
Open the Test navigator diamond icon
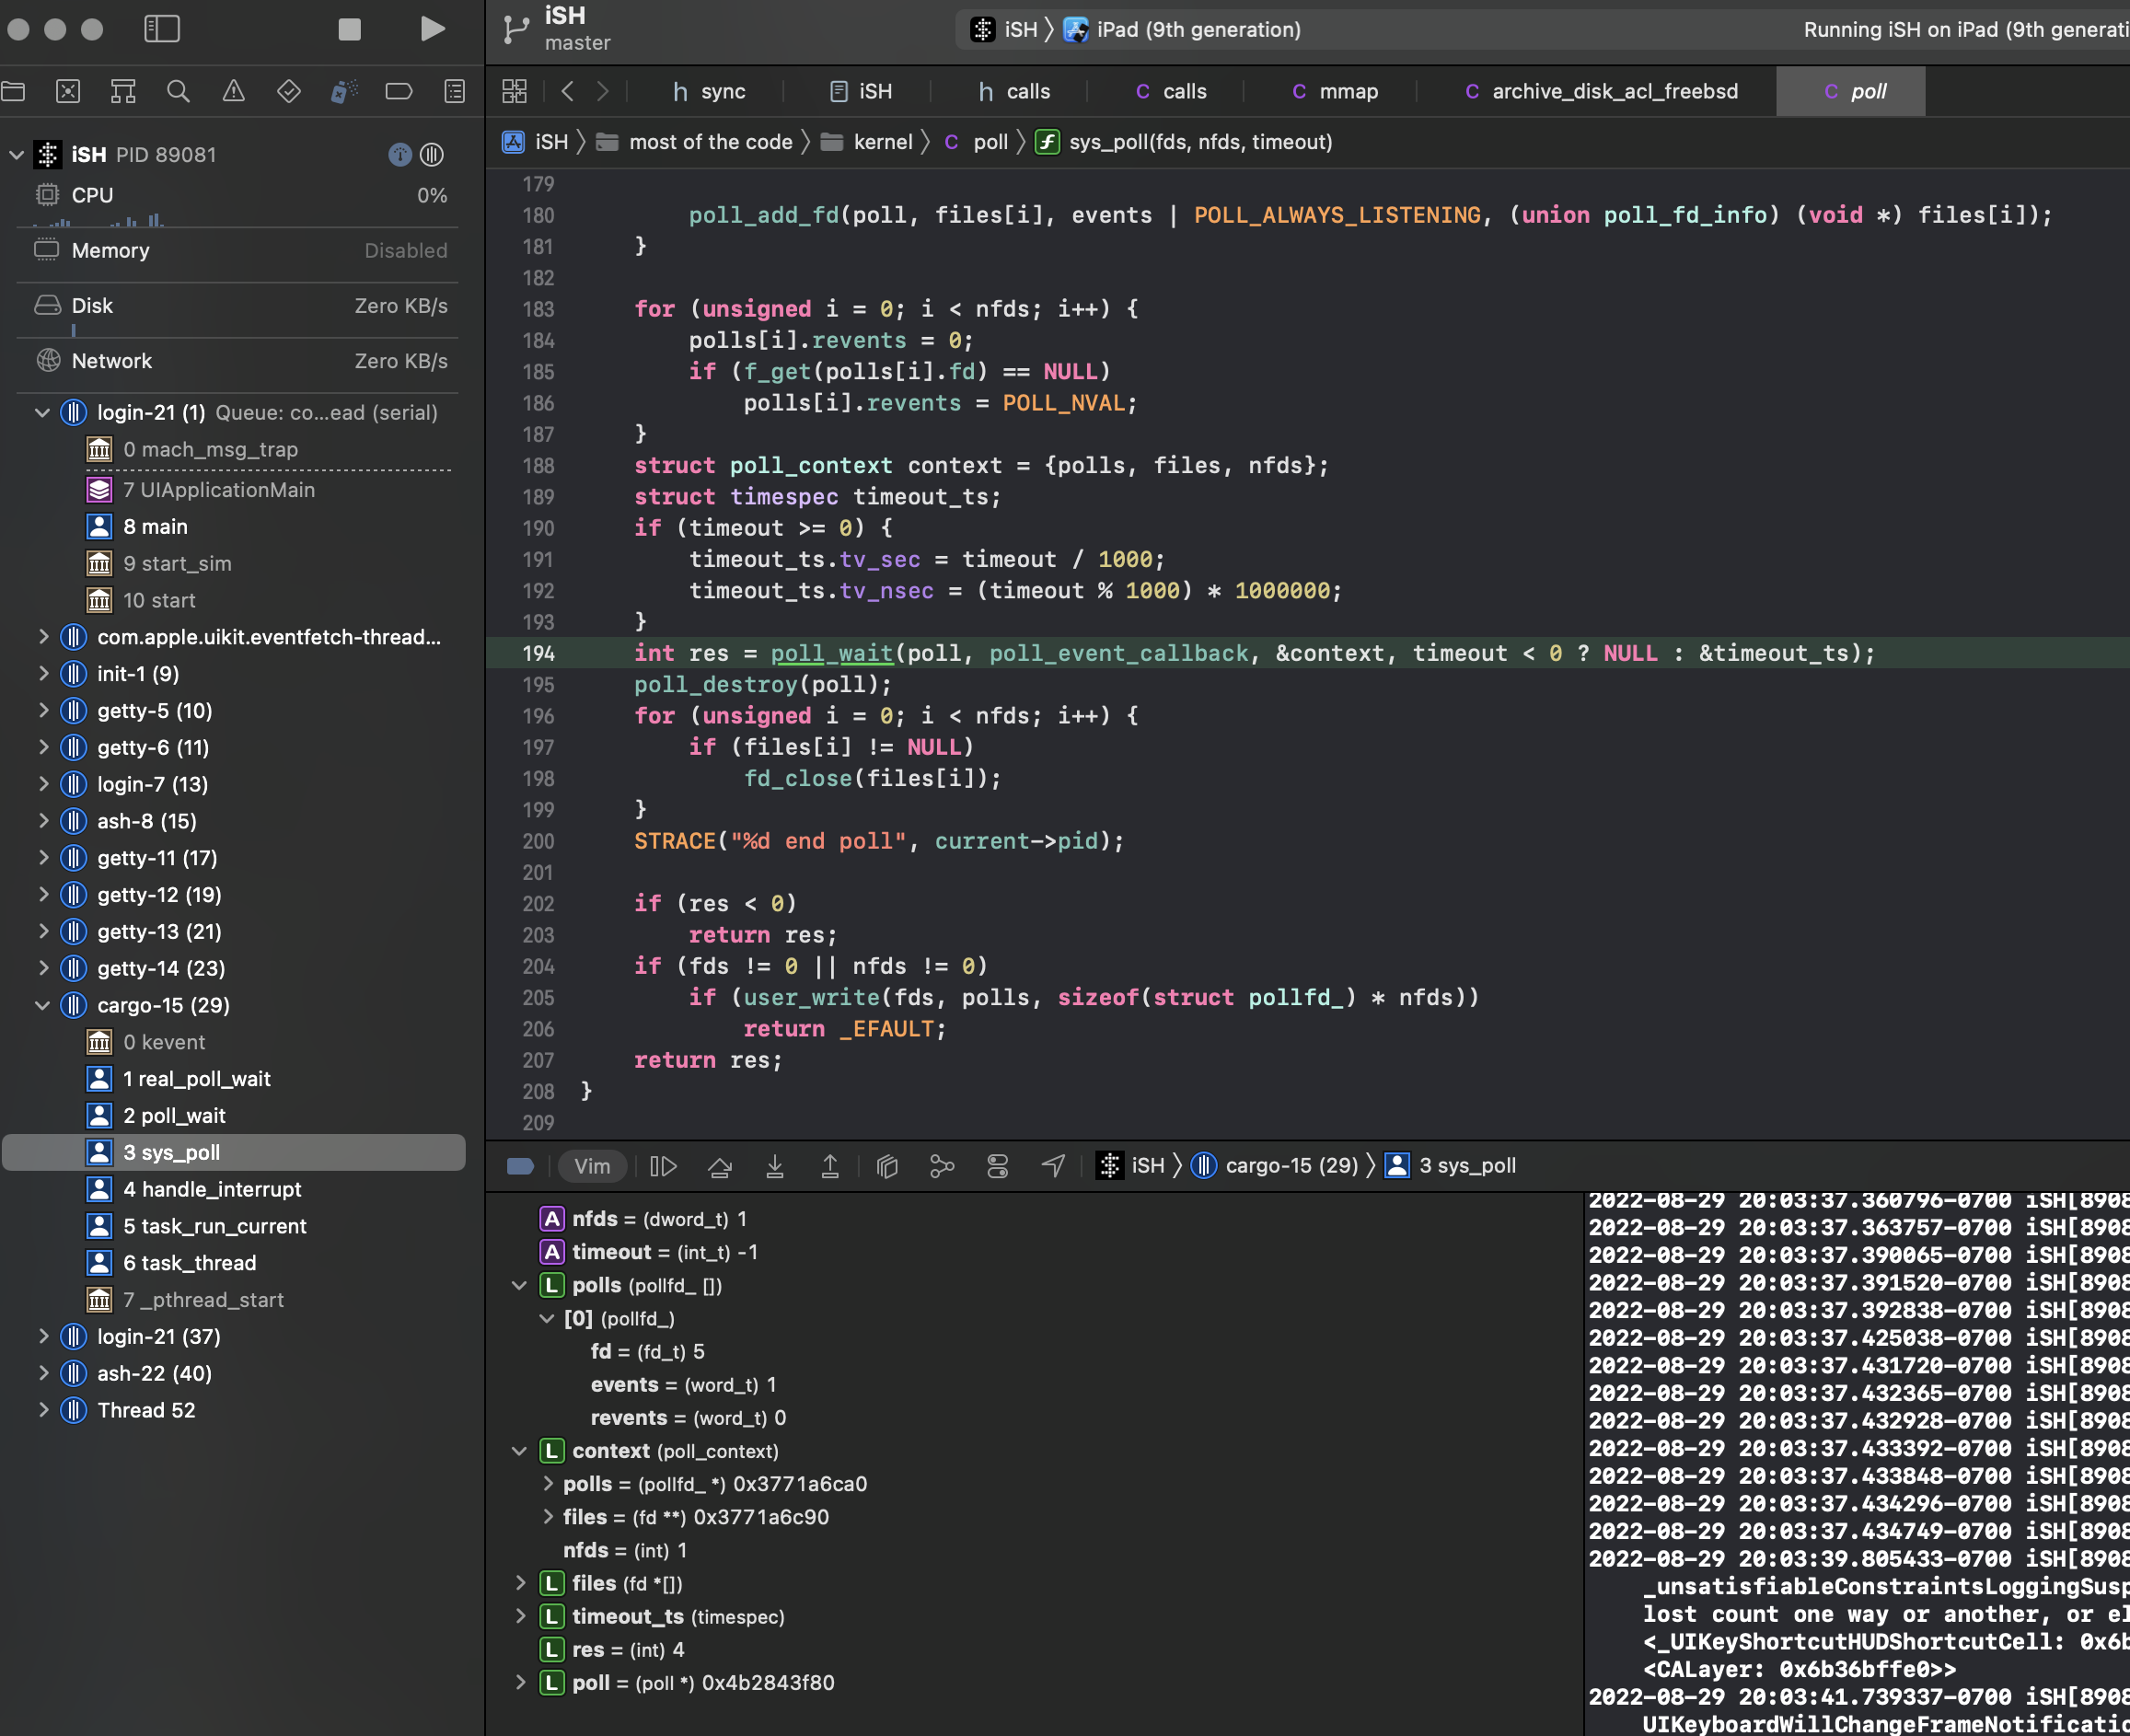289,92
